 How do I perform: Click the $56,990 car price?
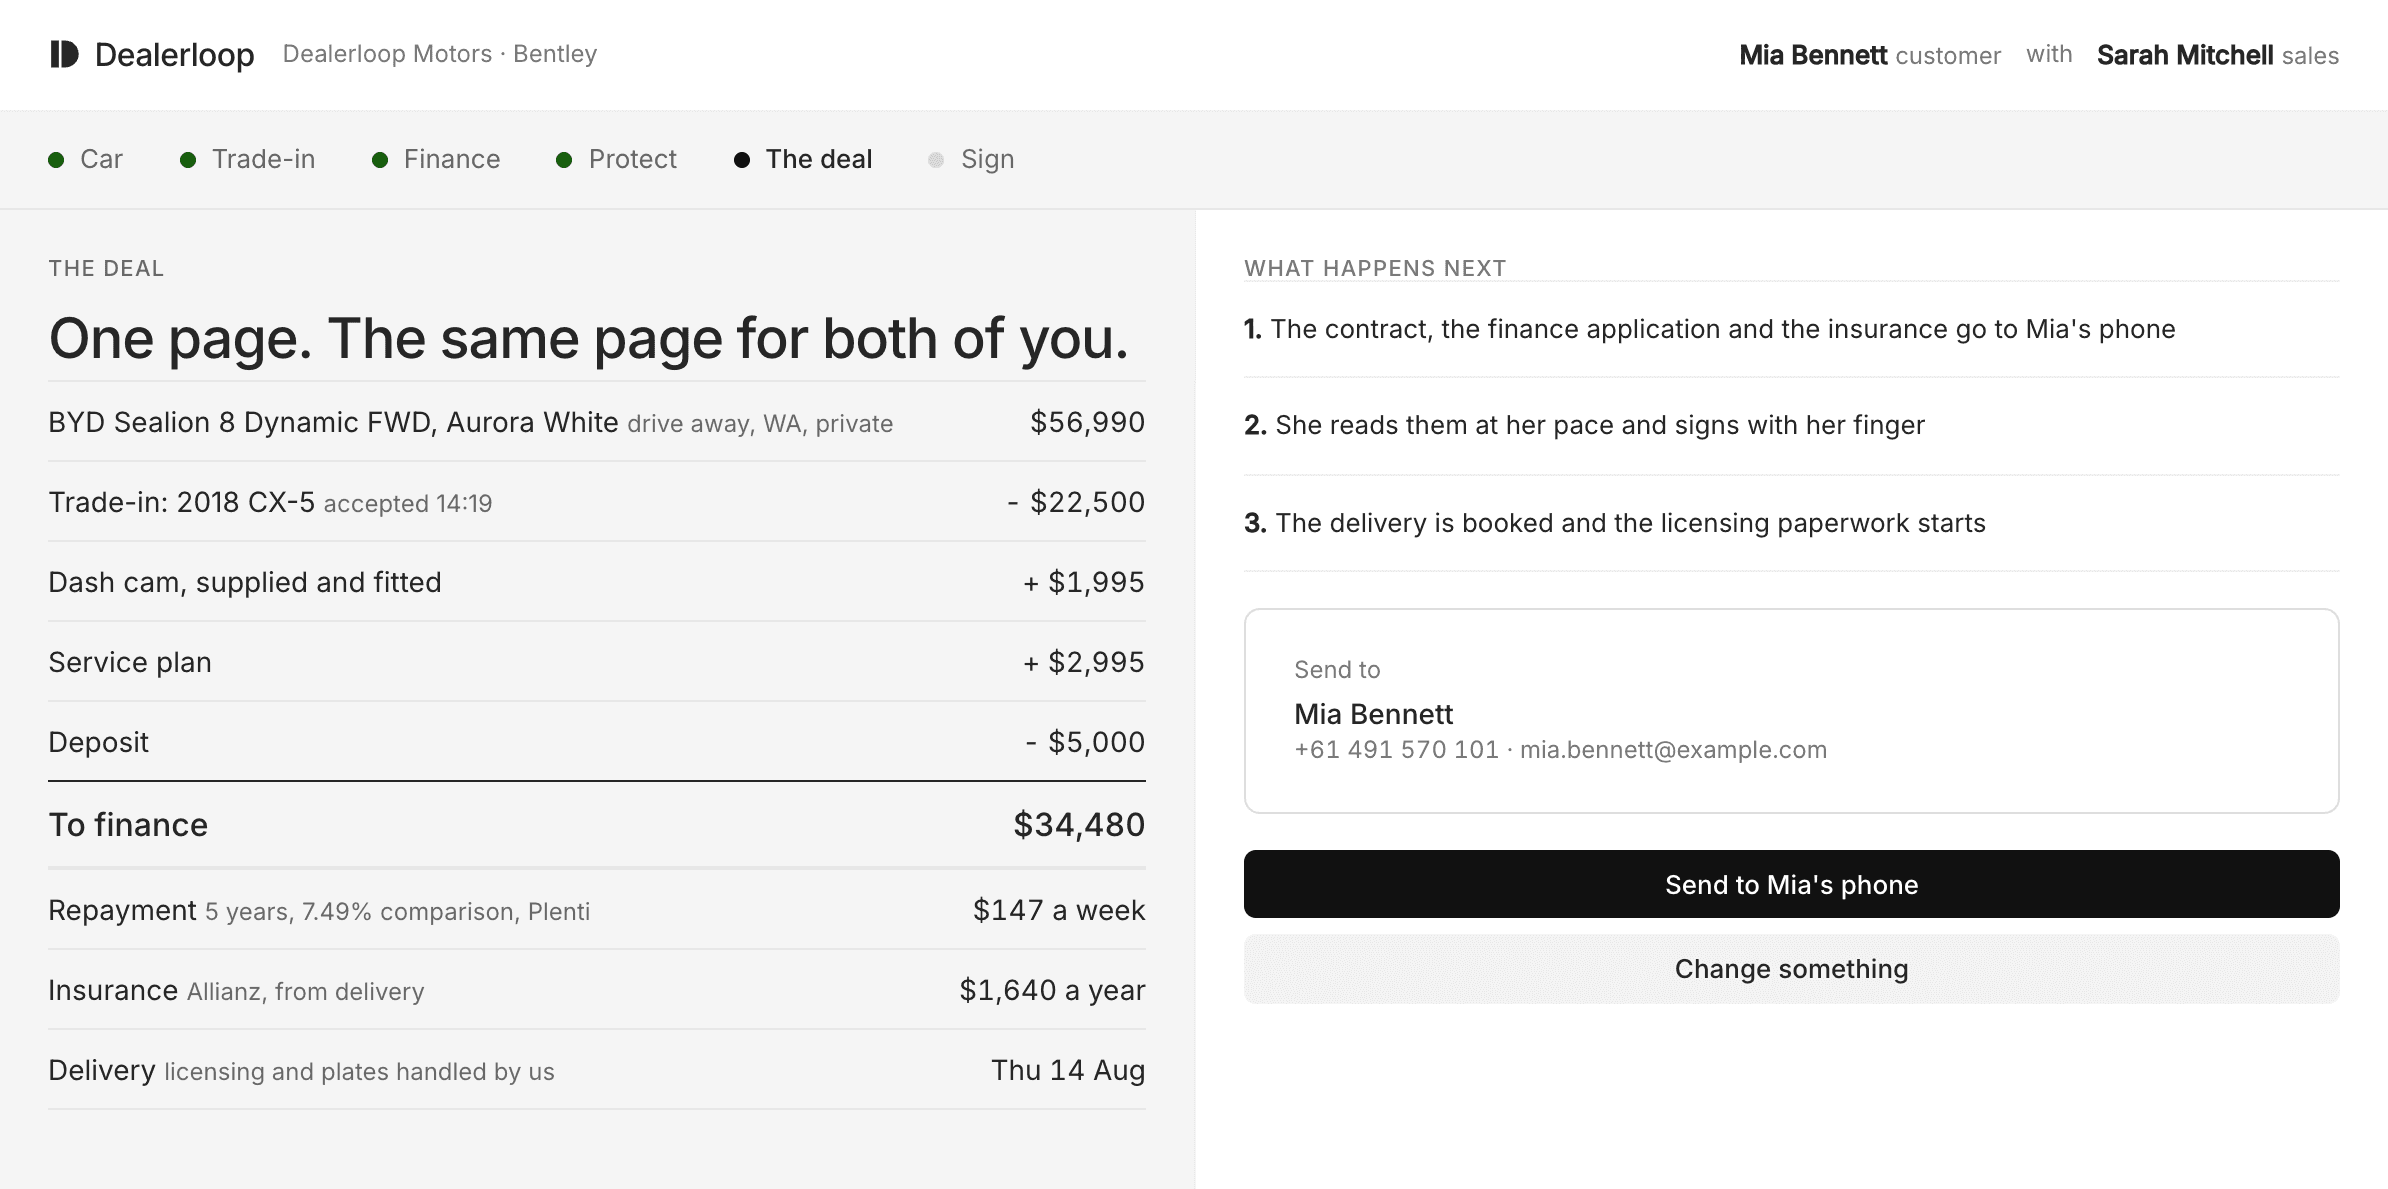pos(1088,422)
